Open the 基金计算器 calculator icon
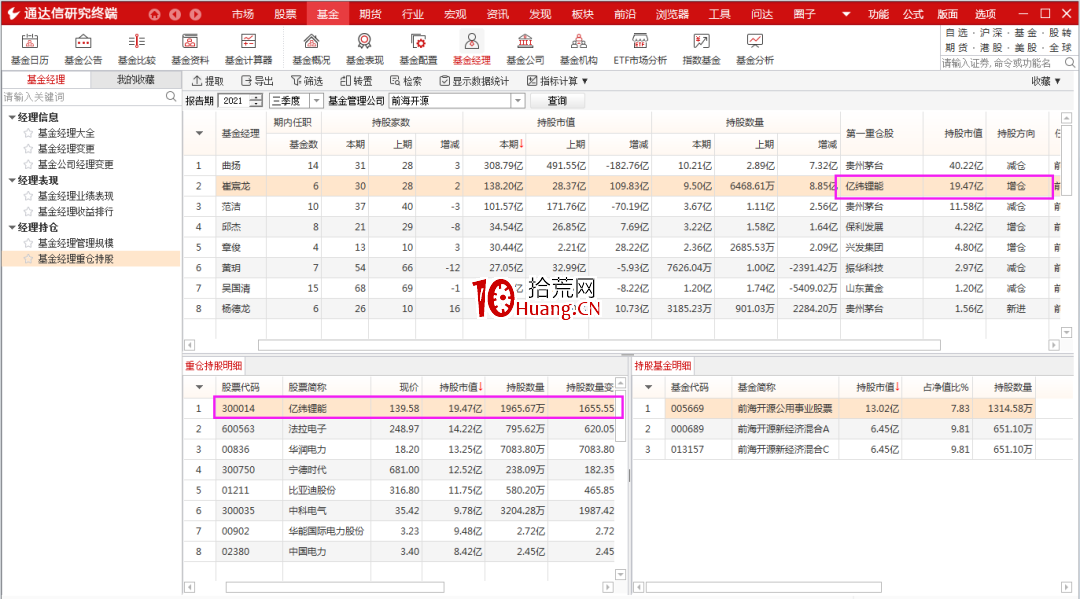 [x=248, y=50]
